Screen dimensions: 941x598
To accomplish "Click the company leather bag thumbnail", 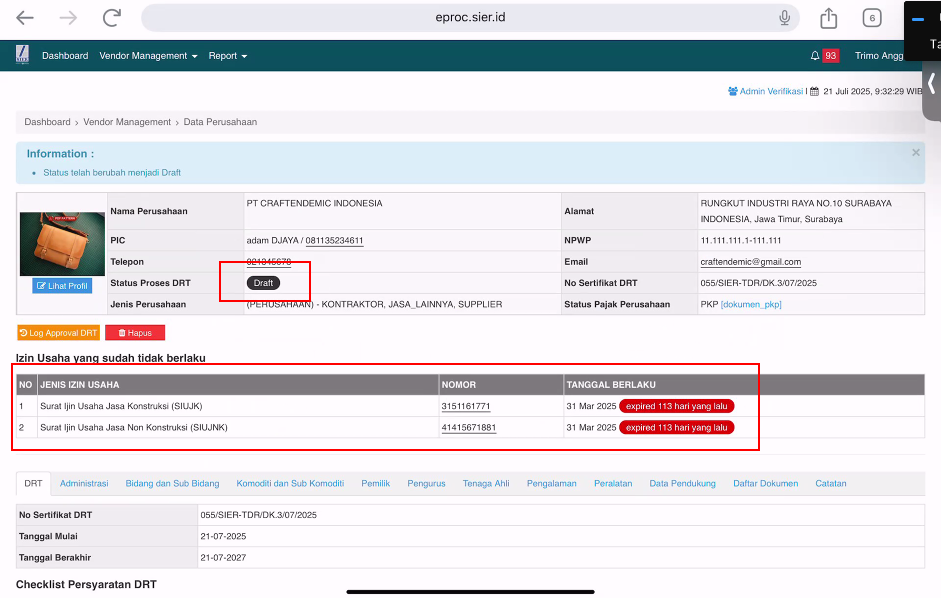I will coord(62,243).
